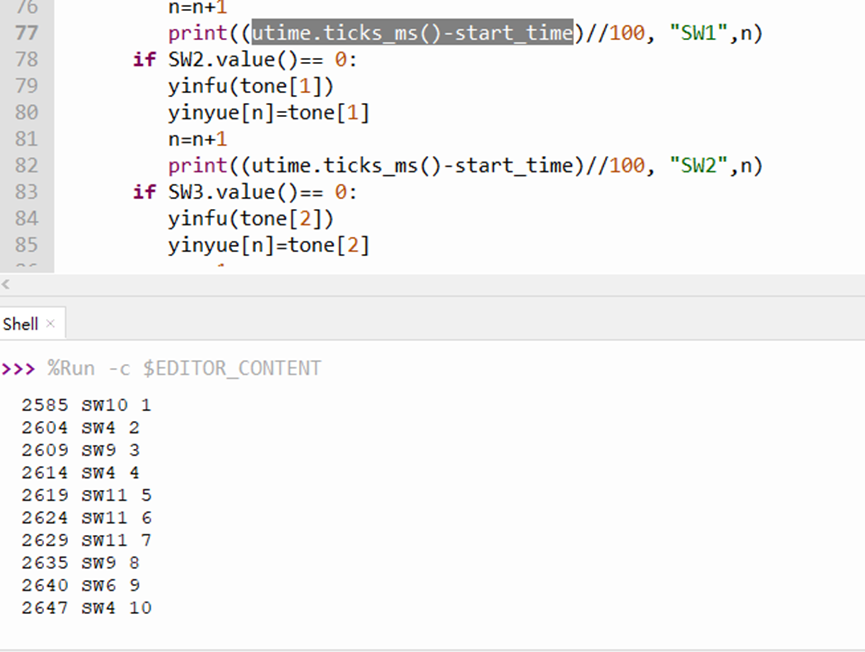Click the yinyue[n]=tone[1] assignment

pyautogui.click(x=269, y=112)
